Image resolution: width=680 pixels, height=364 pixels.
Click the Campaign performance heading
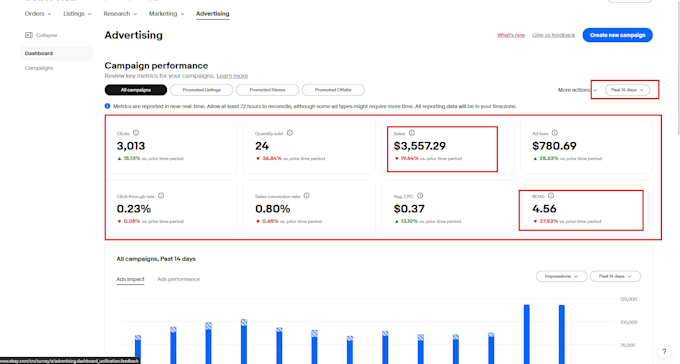(x=156, y=66)
